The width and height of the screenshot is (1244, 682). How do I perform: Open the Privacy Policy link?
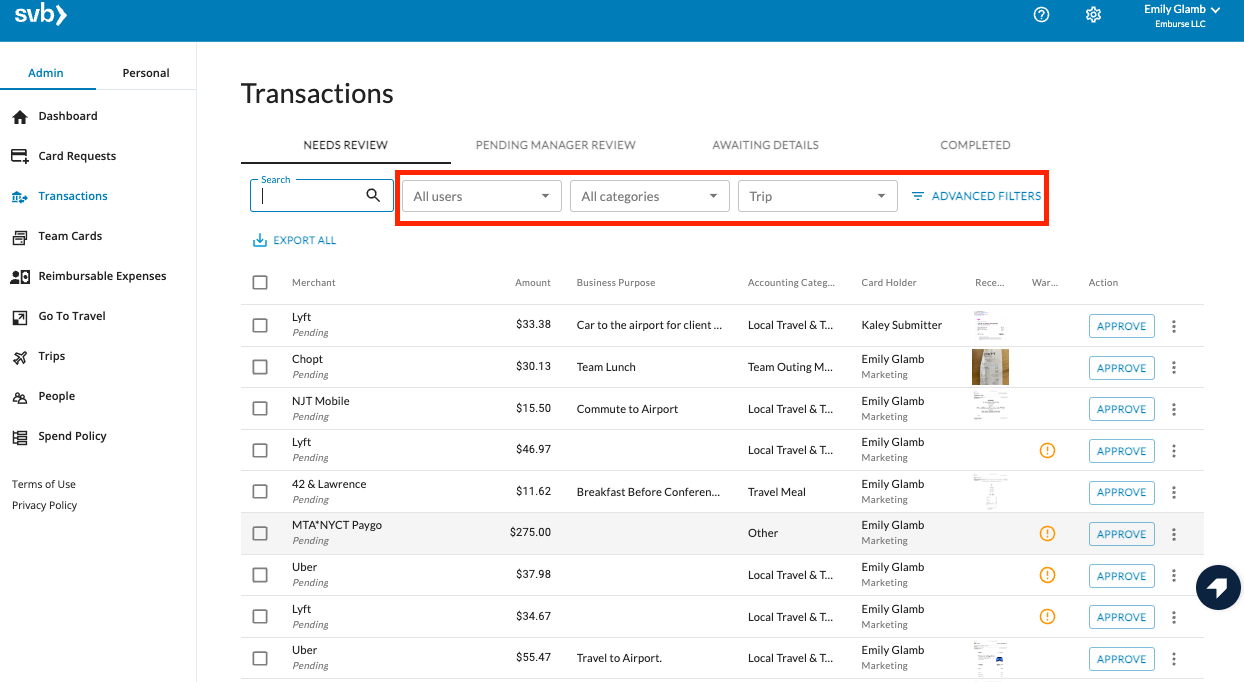[x=45, y=505]
